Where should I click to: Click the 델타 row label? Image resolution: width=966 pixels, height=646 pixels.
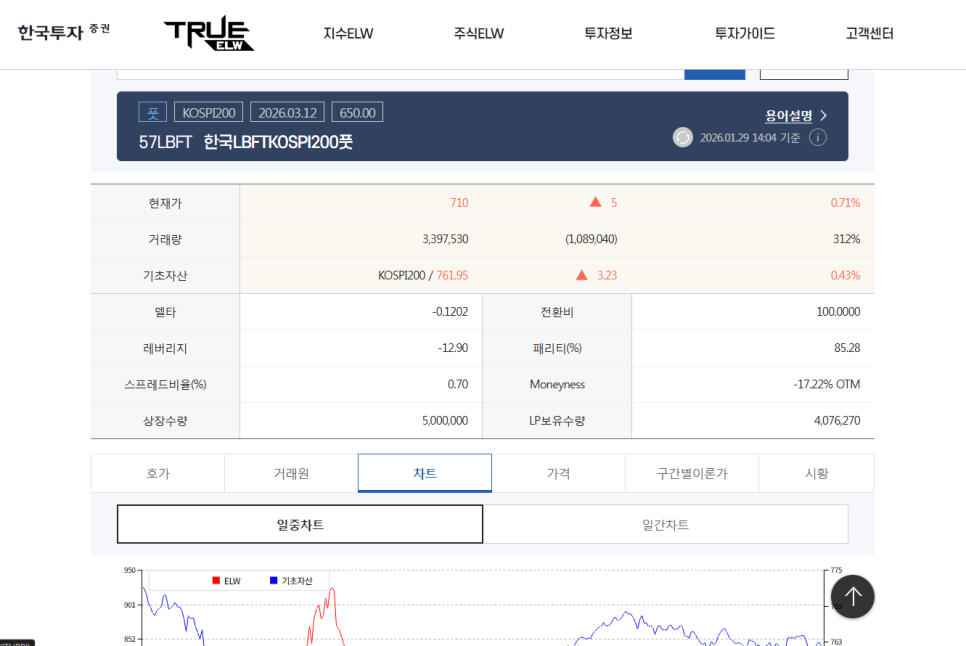(165, 312)
